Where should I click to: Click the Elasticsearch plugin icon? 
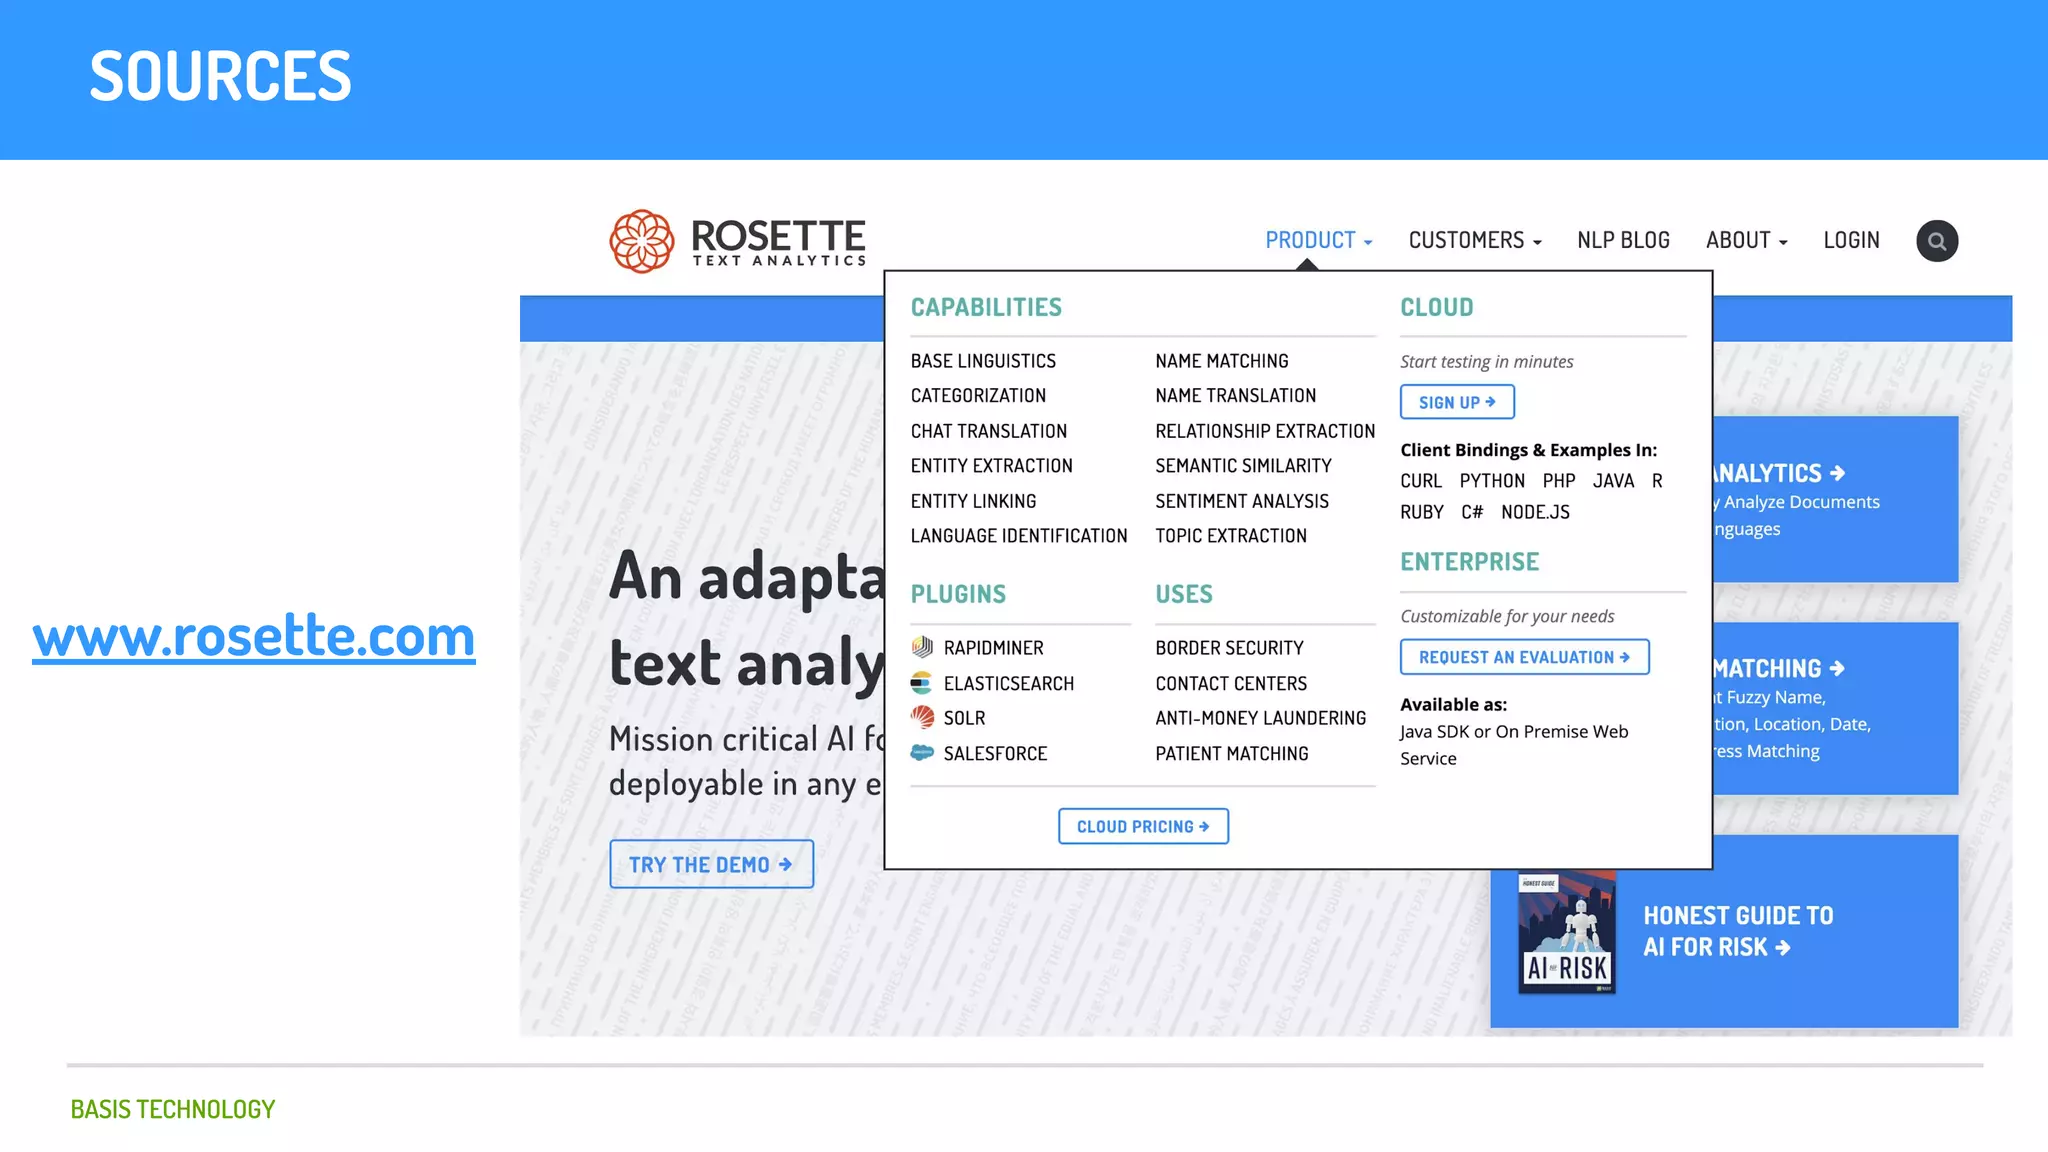pyautogui.click(x=922, y=683)
